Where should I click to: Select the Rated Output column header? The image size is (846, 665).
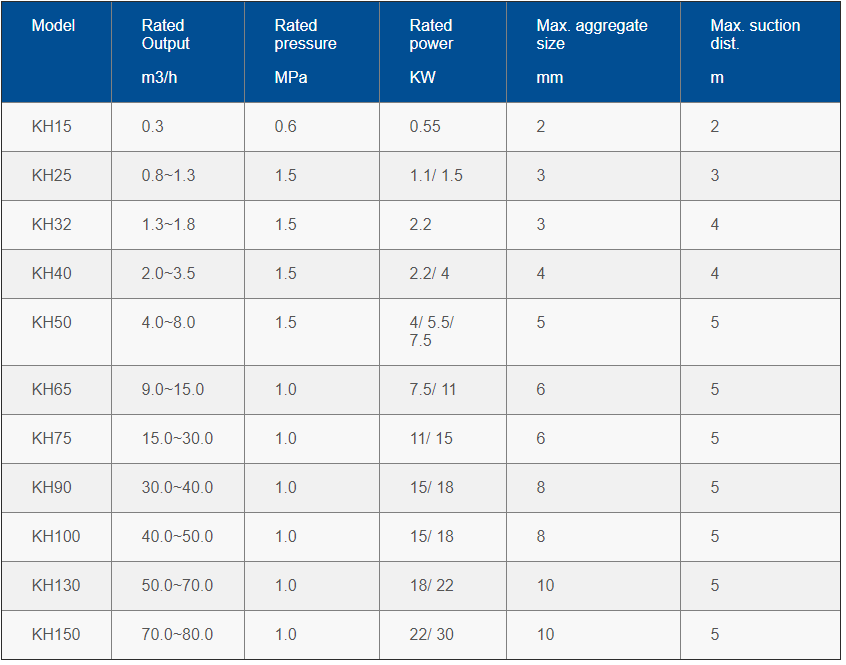click(178, 52)
